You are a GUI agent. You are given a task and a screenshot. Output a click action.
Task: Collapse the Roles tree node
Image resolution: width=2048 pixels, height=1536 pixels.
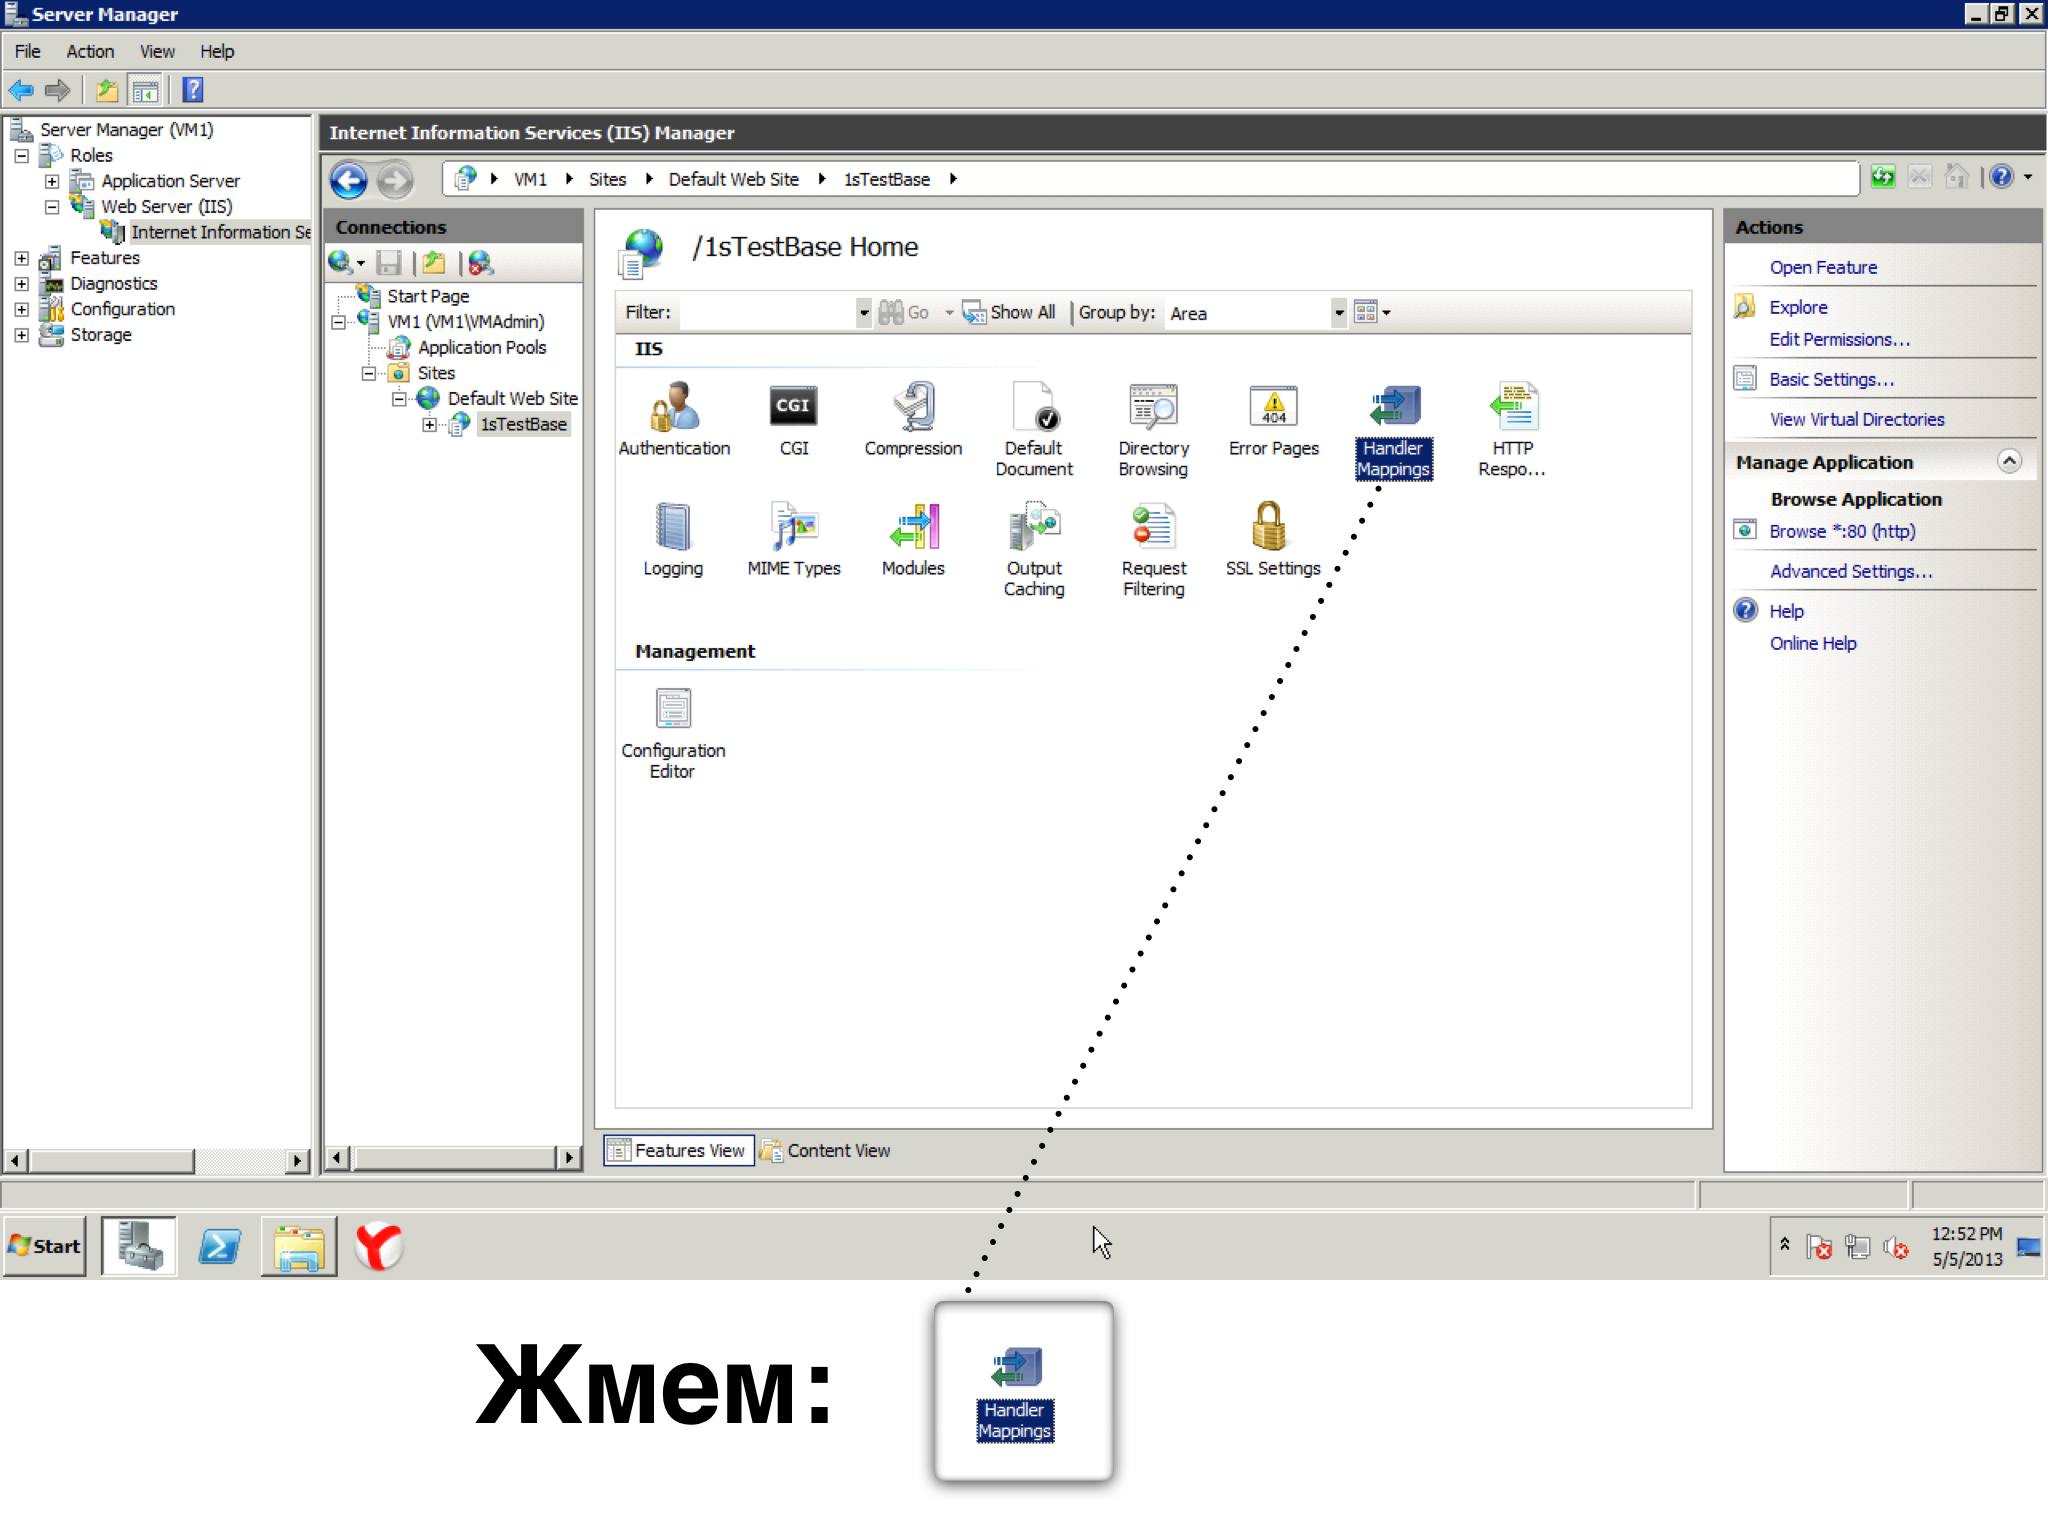click(x=21, y=156)
